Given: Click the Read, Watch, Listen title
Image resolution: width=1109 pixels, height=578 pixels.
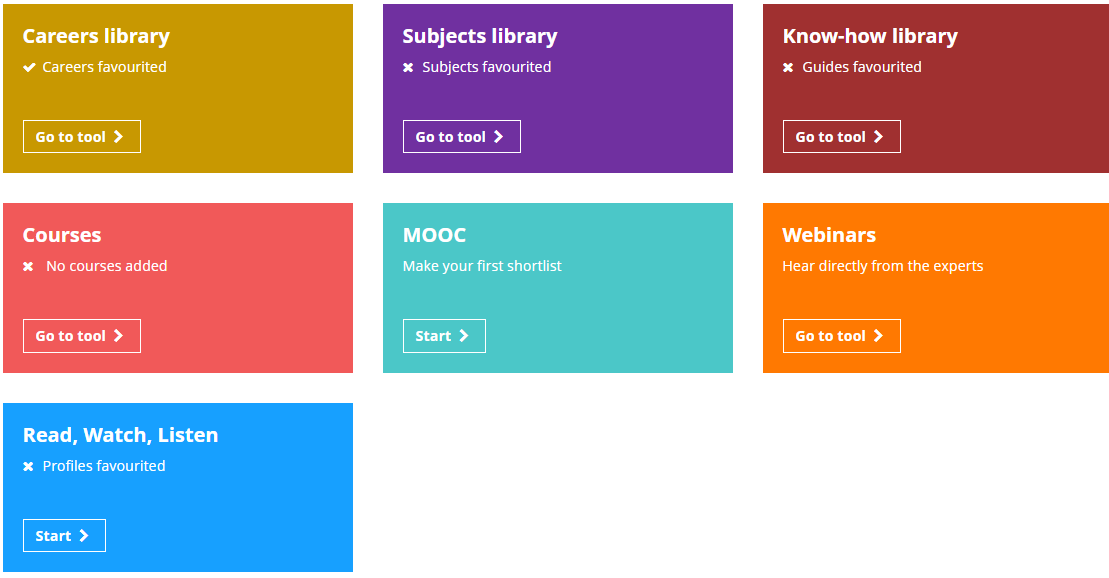Looking at the screenshot, I should [120, 435].
